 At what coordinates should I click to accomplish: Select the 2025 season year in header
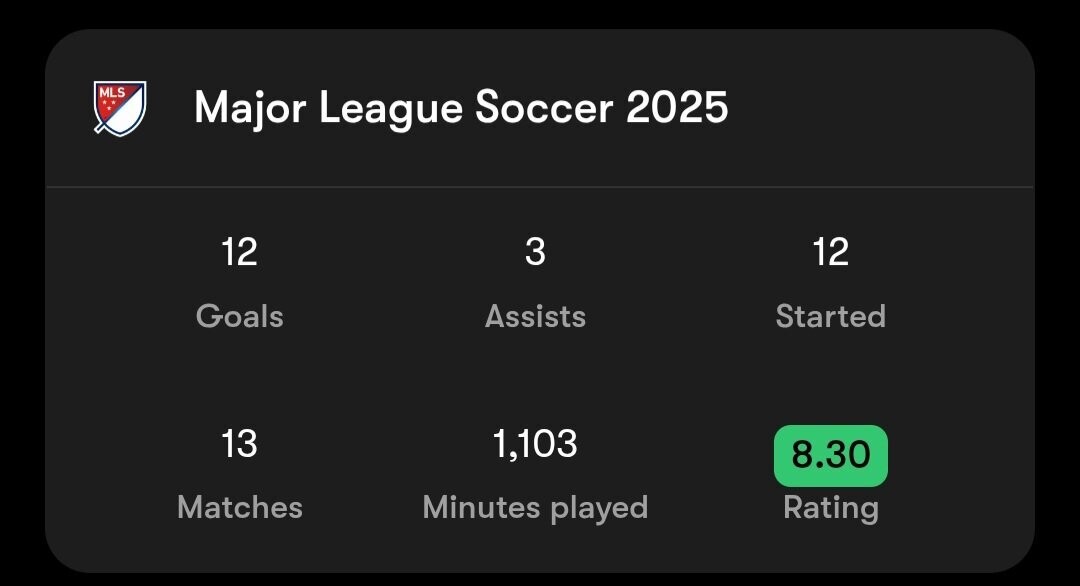pos(678,108)
